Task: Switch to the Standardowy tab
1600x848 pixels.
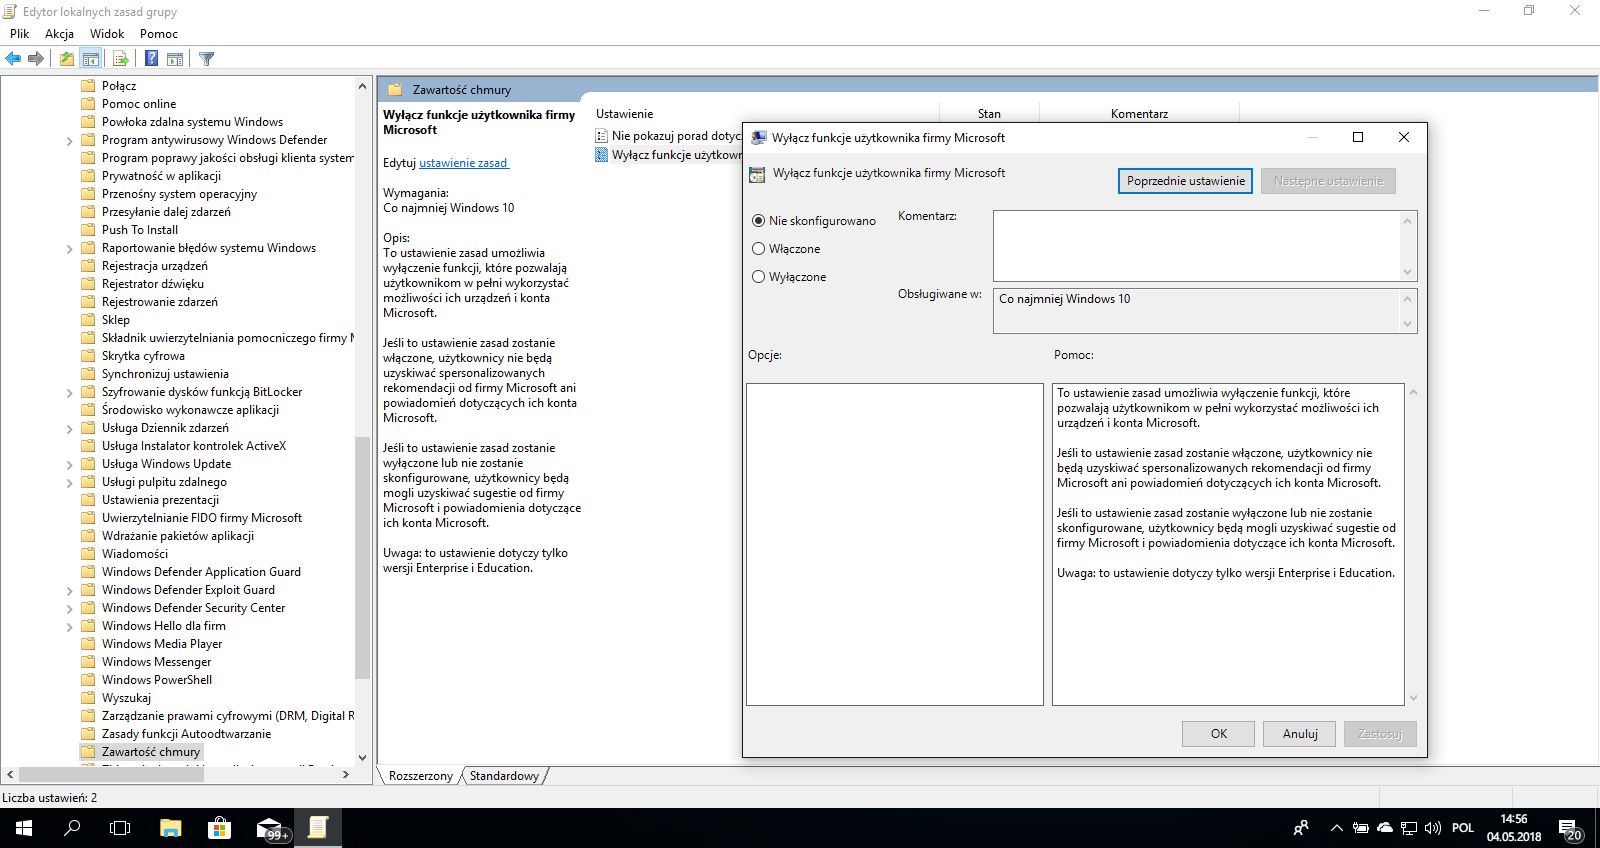Action: coord(504,776)
